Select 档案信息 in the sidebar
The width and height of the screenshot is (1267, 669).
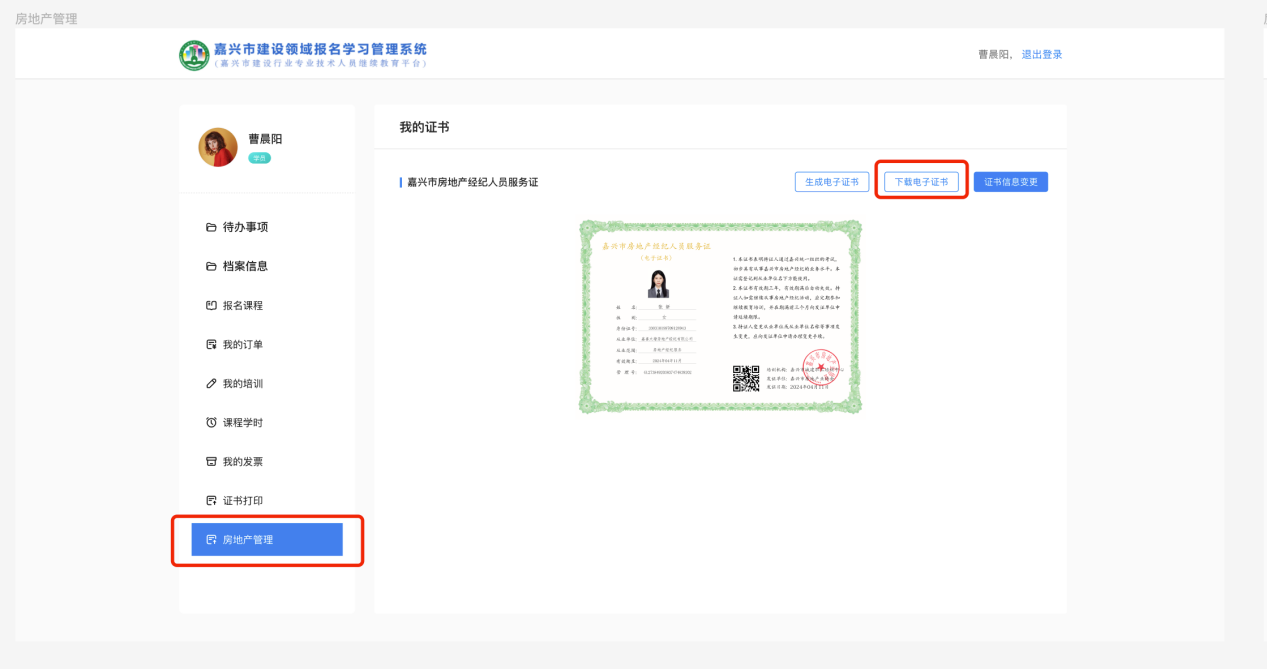245,266
